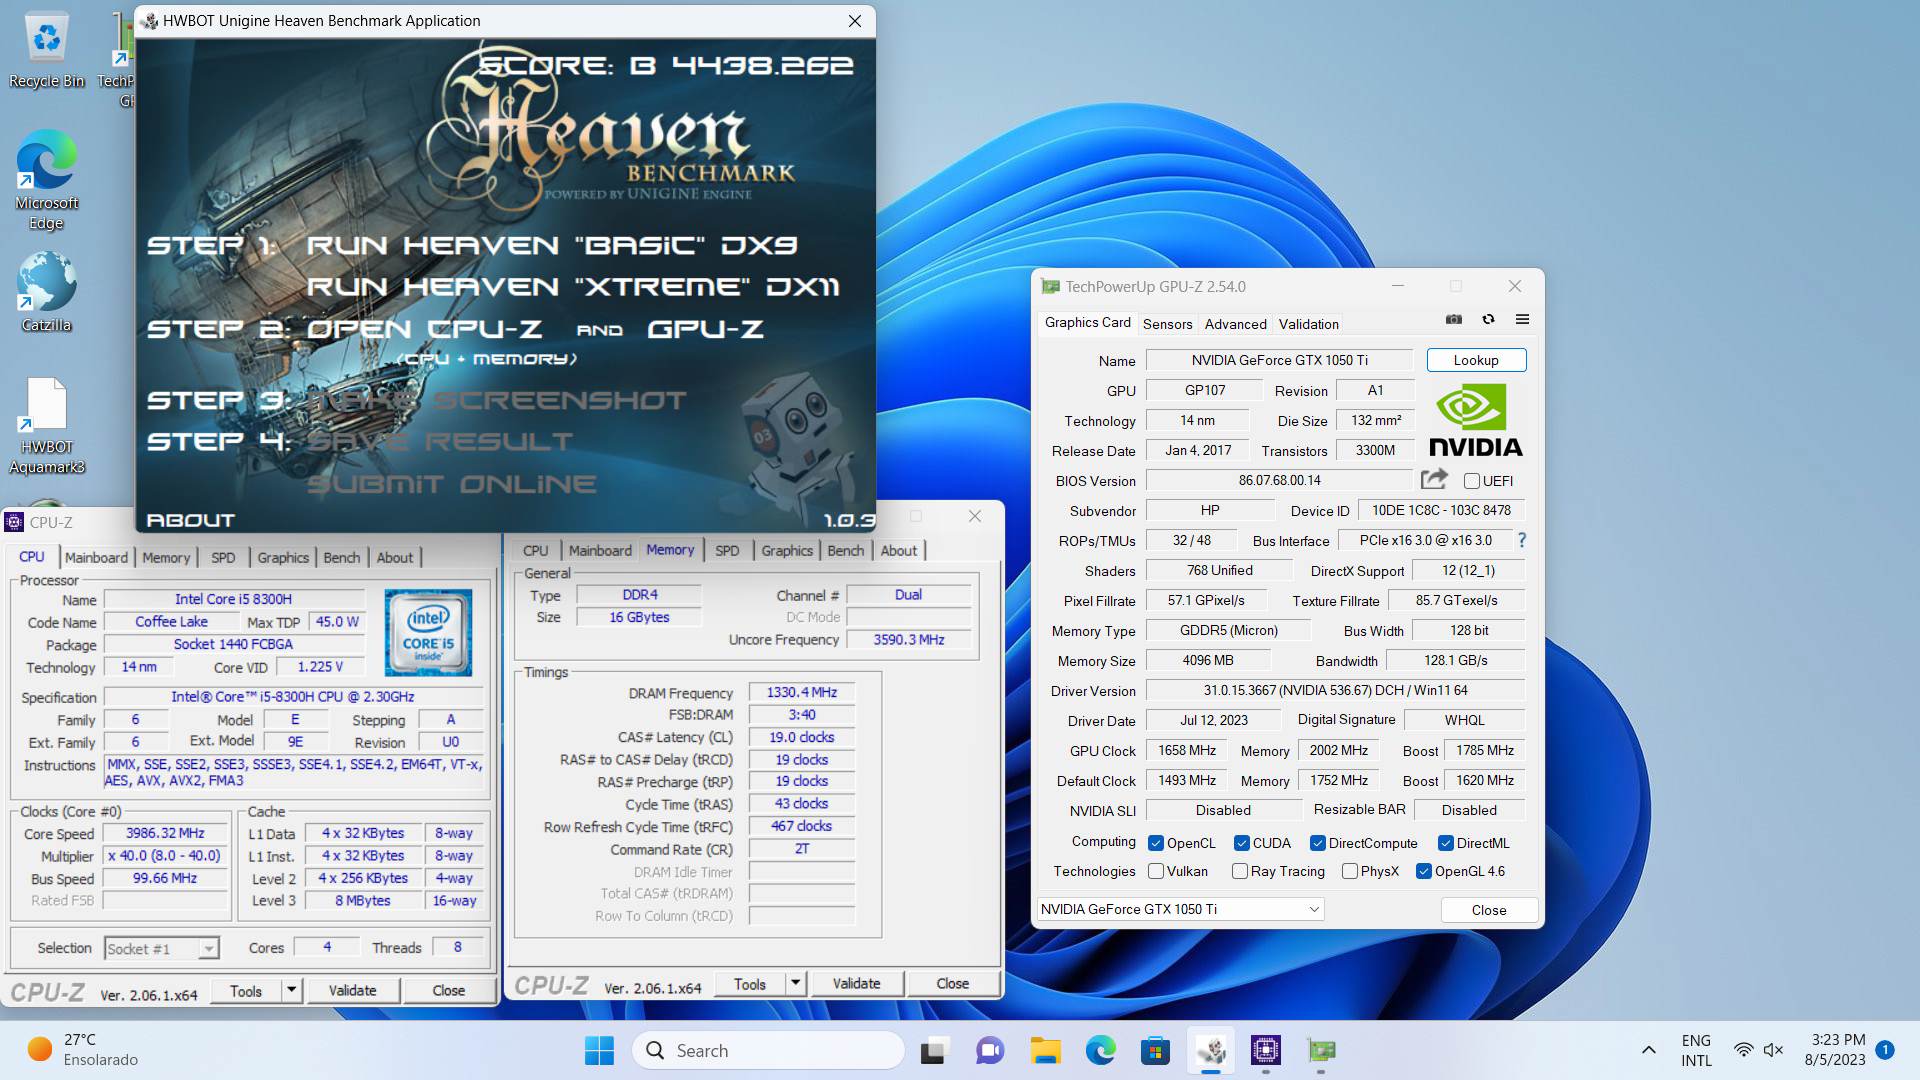Image resolution: width=1920 pixels, height=1080 pixels.
Task: Click the taskbar Search box
Action: [x=768, y=1050]
